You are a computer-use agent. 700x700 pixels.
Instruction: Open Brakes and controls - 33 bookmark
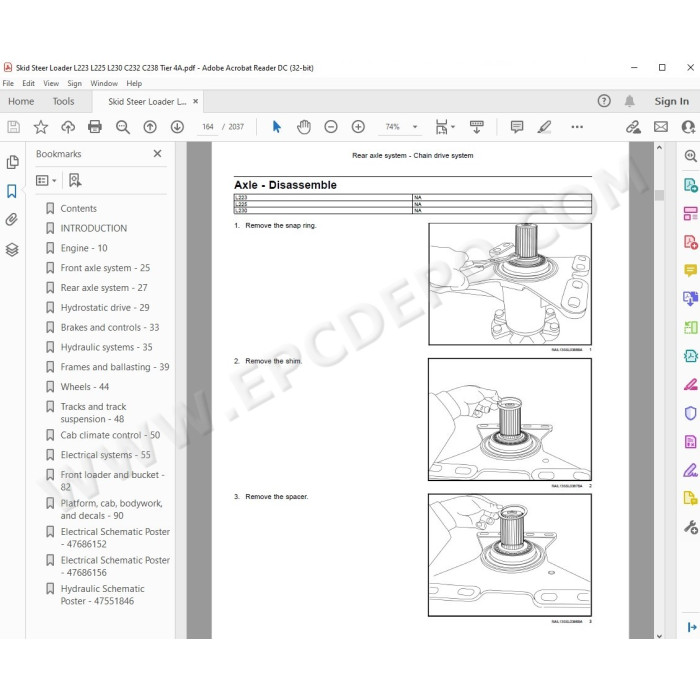(110, 327)
